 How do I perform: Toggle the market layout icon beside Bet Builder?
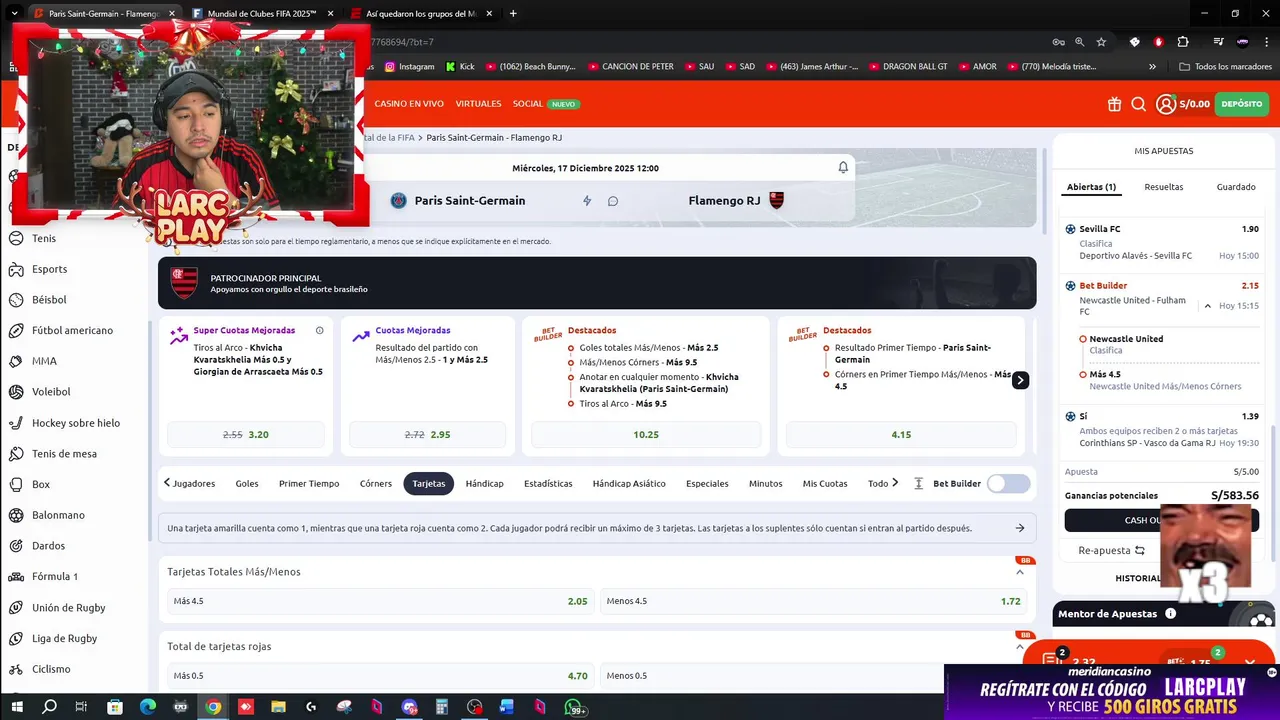pos(919,484)
